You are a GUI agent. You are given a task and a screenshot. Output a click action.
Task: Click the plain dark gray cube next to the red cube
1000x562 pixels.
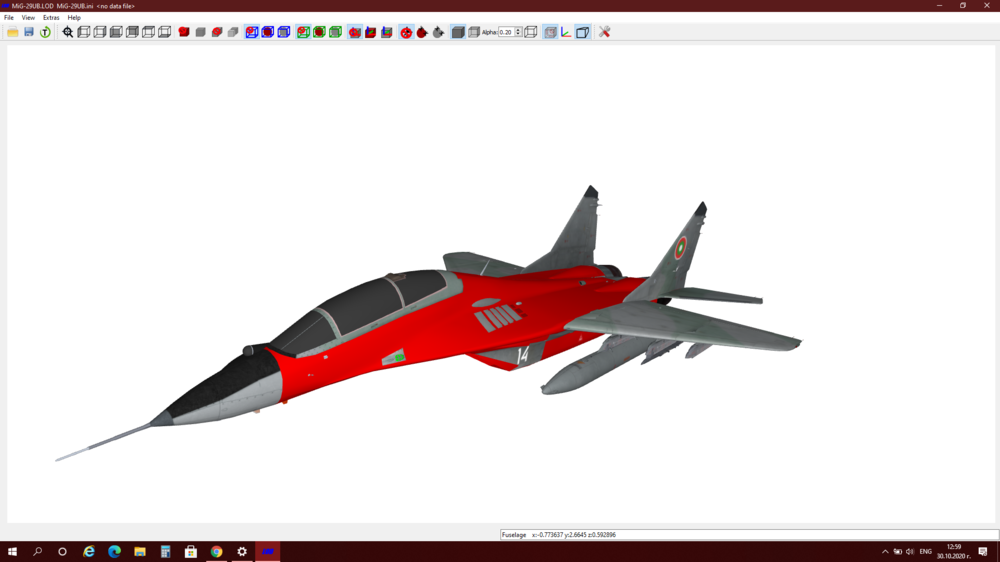[200, 32]
